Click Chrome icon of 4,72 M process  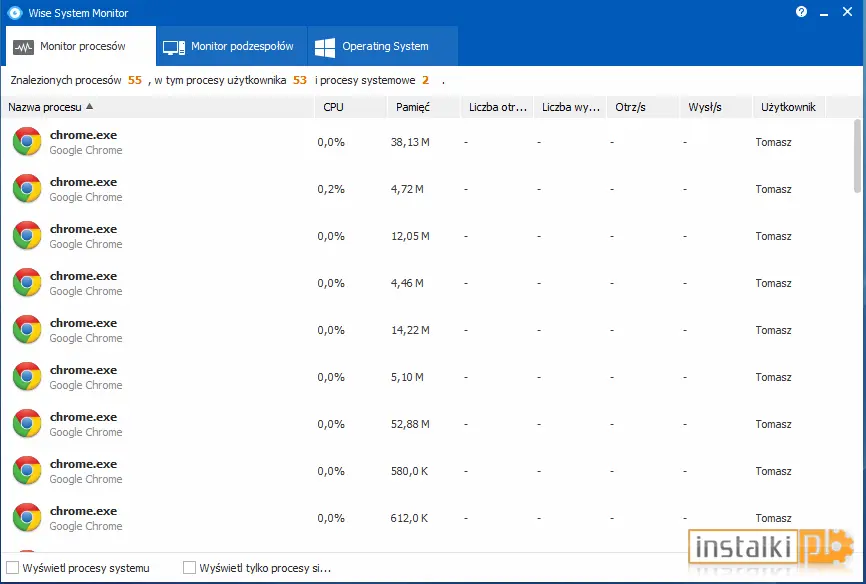coord(27,188)
